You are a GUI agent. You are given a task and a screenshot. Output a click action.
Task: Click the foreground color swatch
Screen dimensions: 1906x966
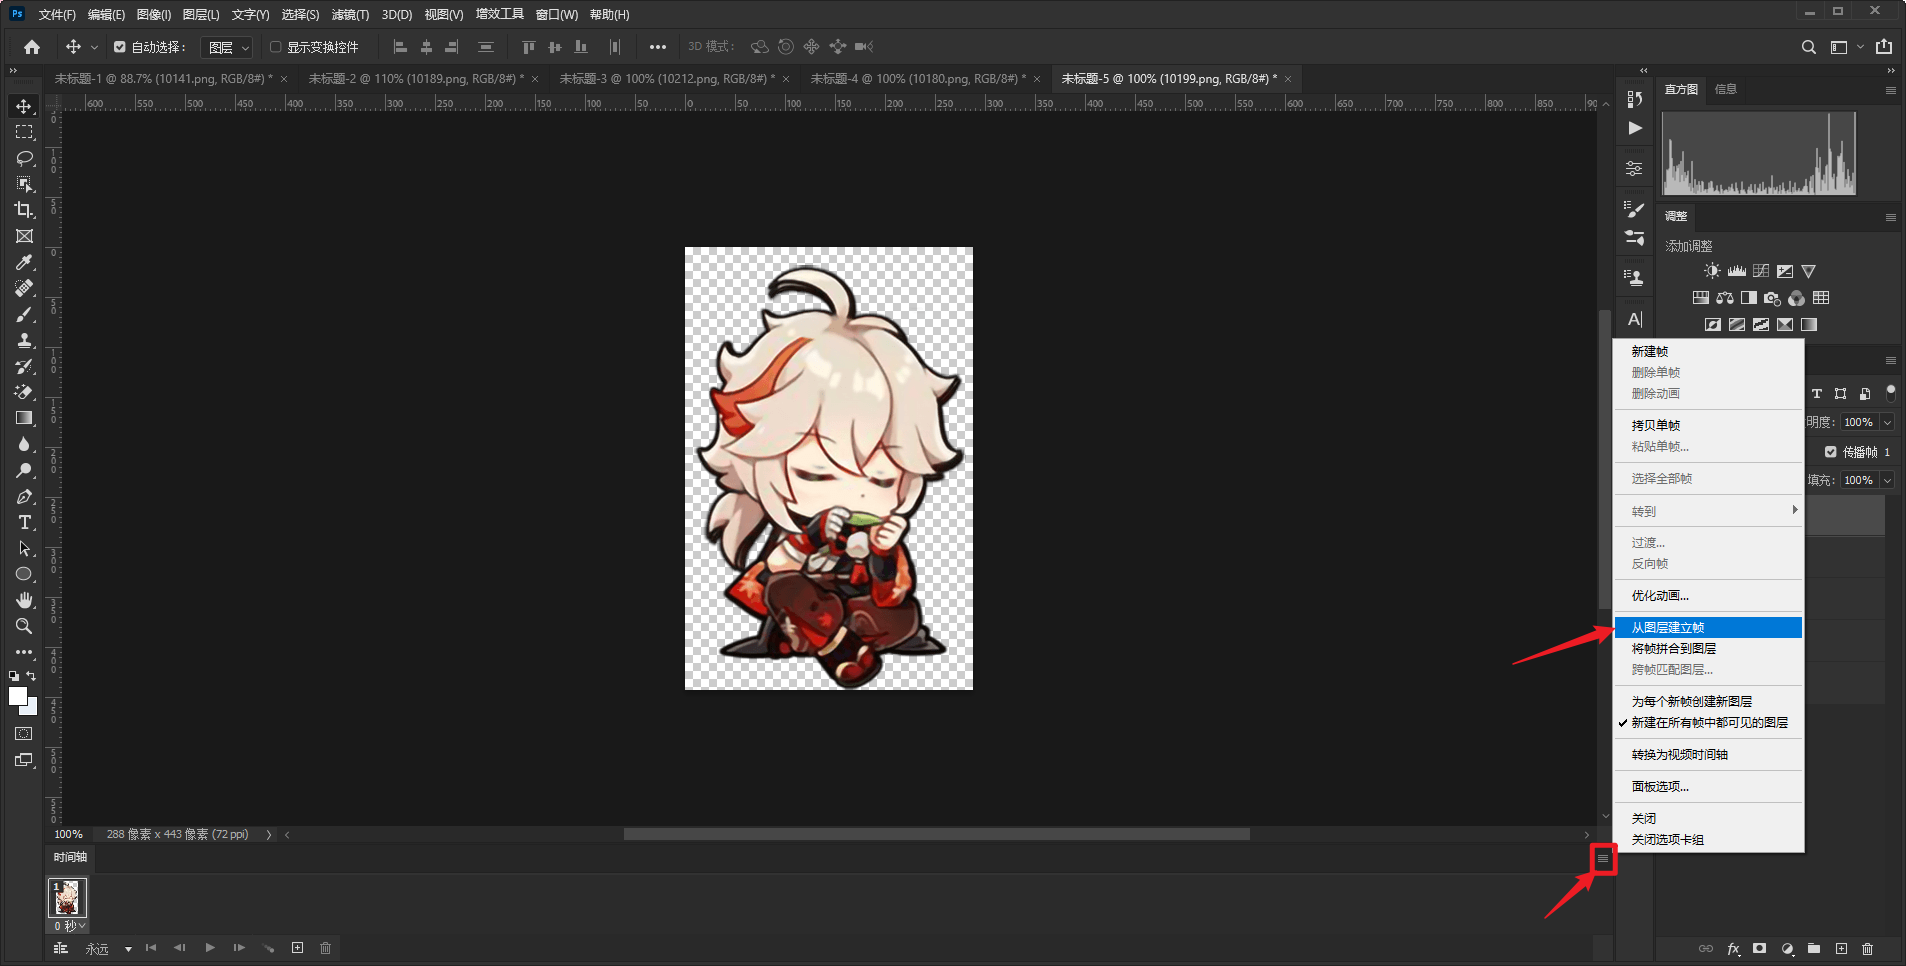[x=18, y=697]
